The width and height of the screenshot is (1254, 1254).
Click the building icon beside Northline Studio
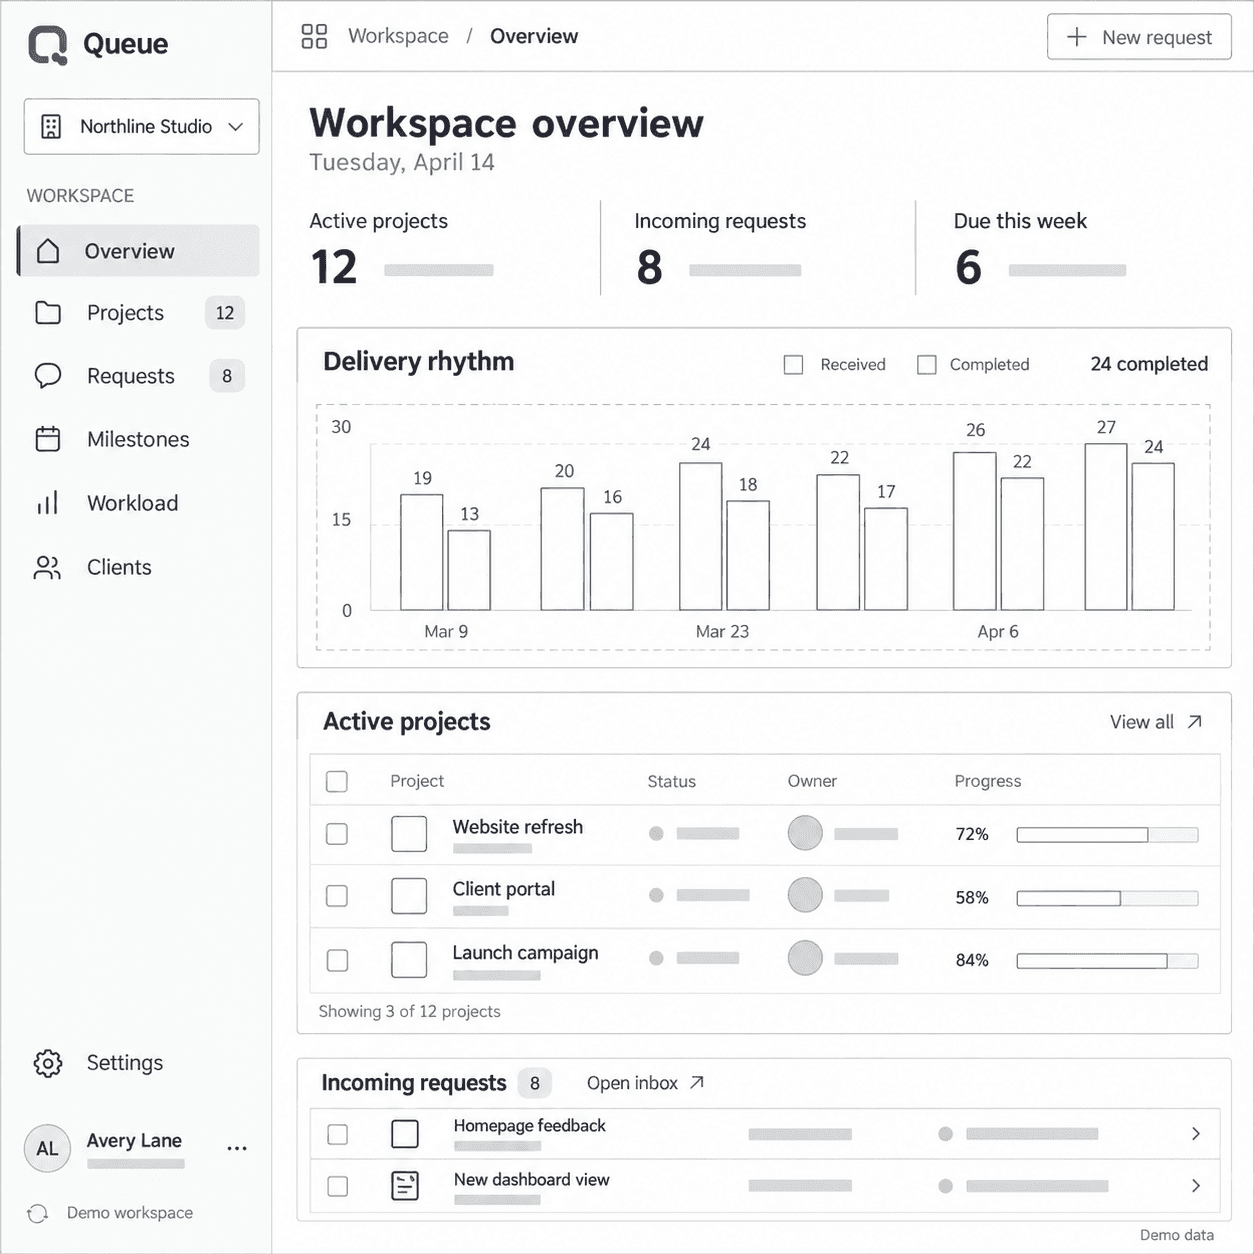tap(51, 127)
